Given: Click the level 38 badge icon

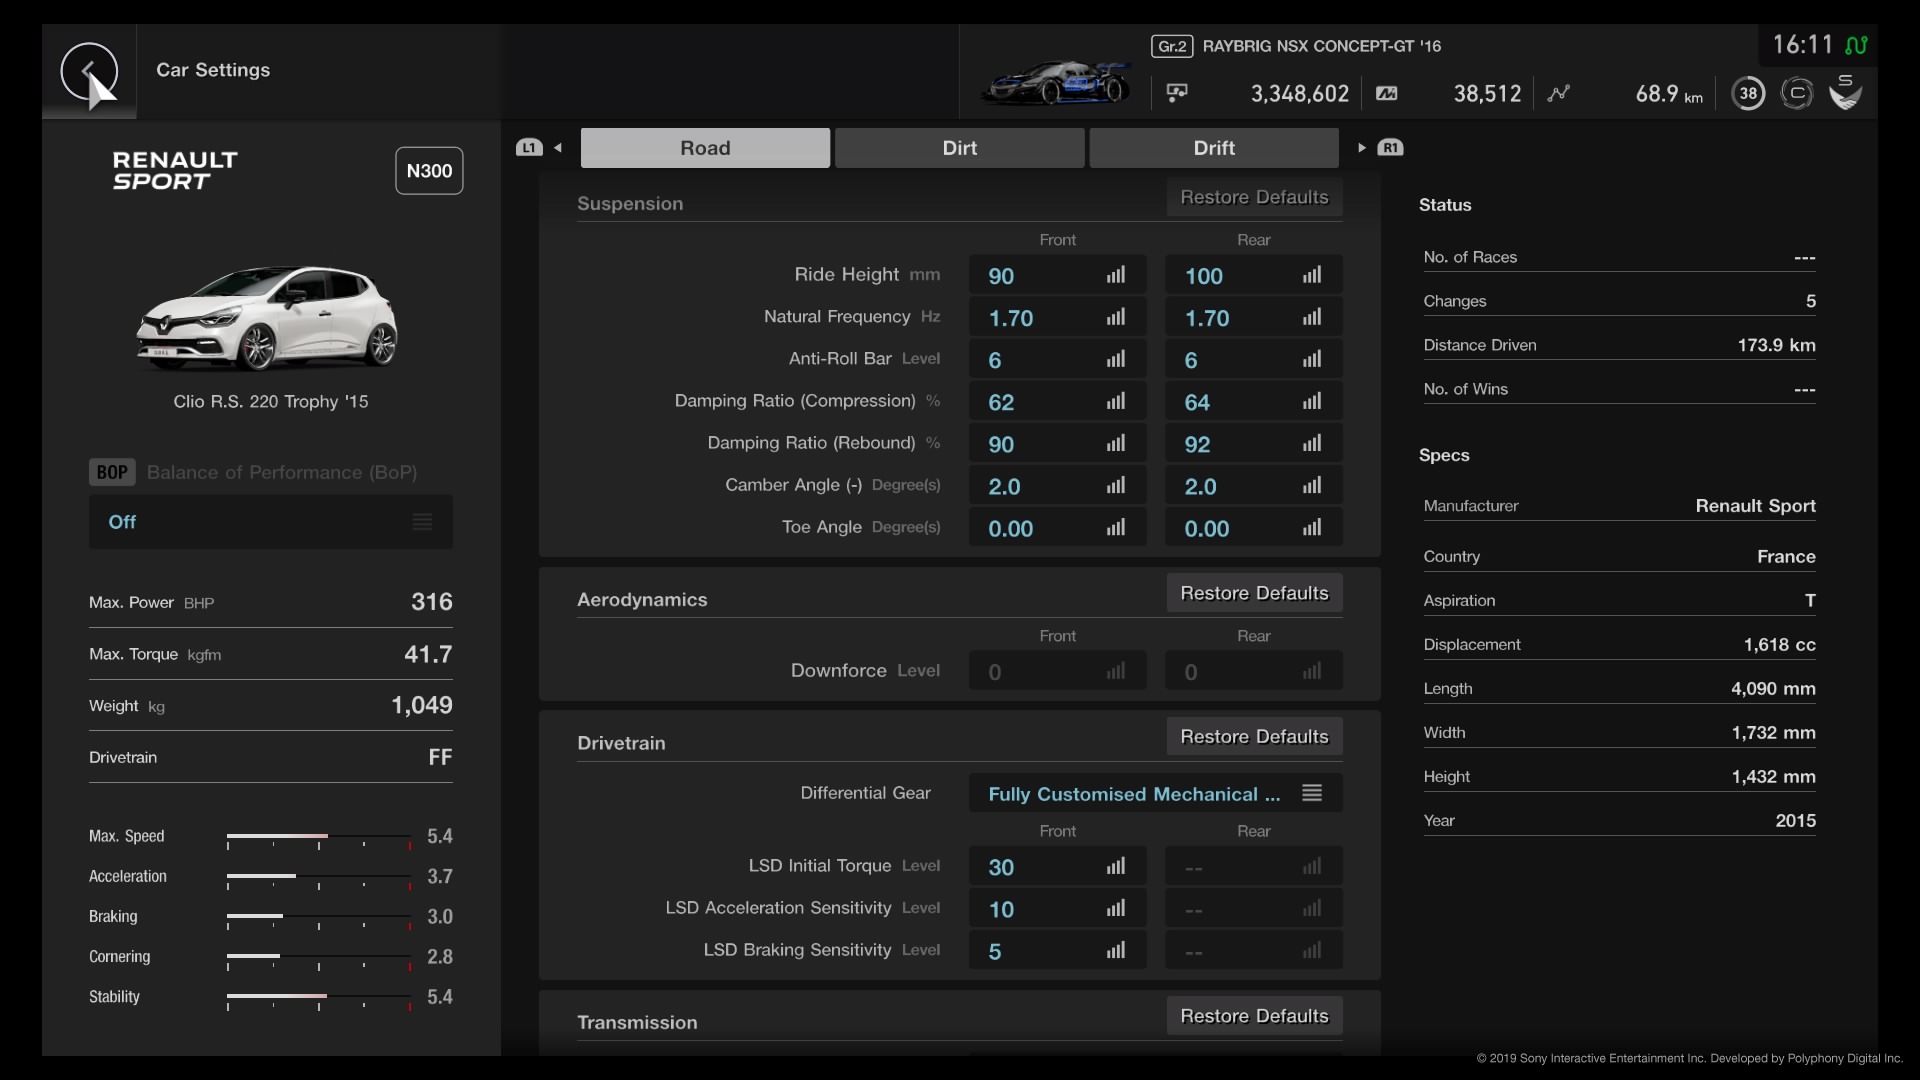Looking at the screenshot, I should tap(1748, 93).
